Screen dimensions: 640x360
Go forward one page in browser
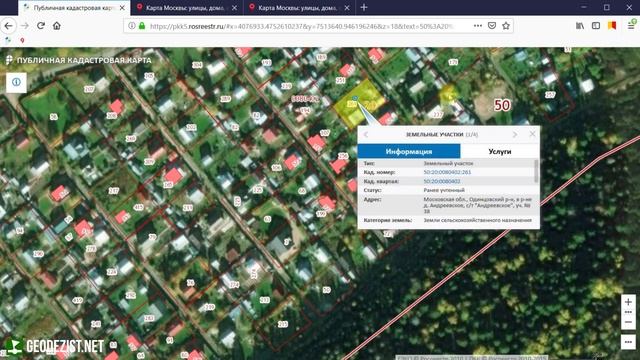click(24, 26)
